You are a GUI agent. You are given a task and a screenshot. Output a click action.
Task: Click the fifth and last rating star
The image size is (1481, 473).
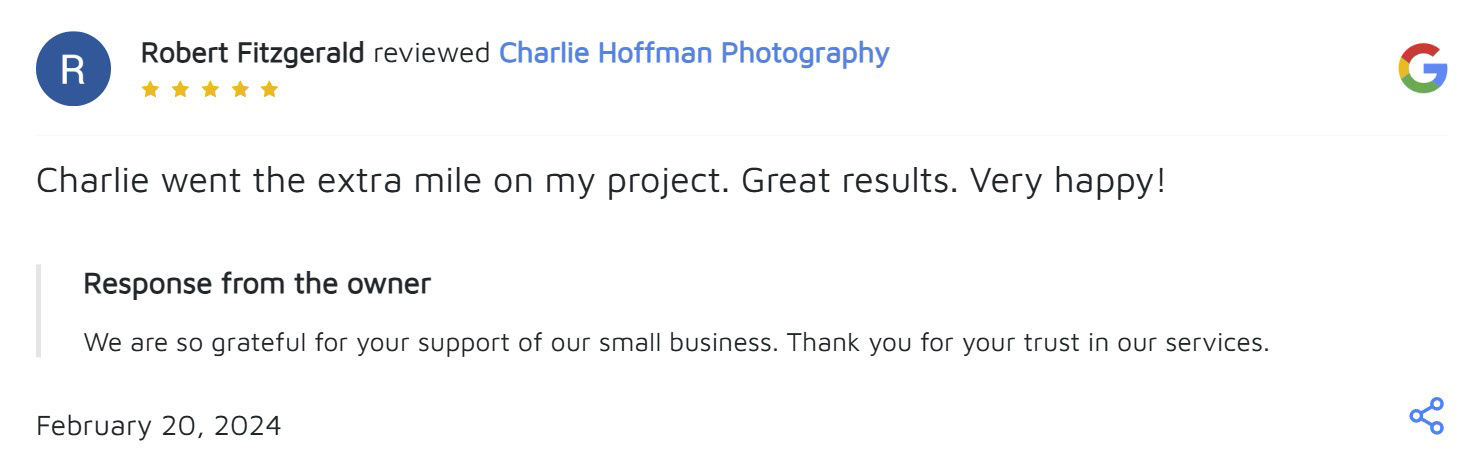pos(269,90)
